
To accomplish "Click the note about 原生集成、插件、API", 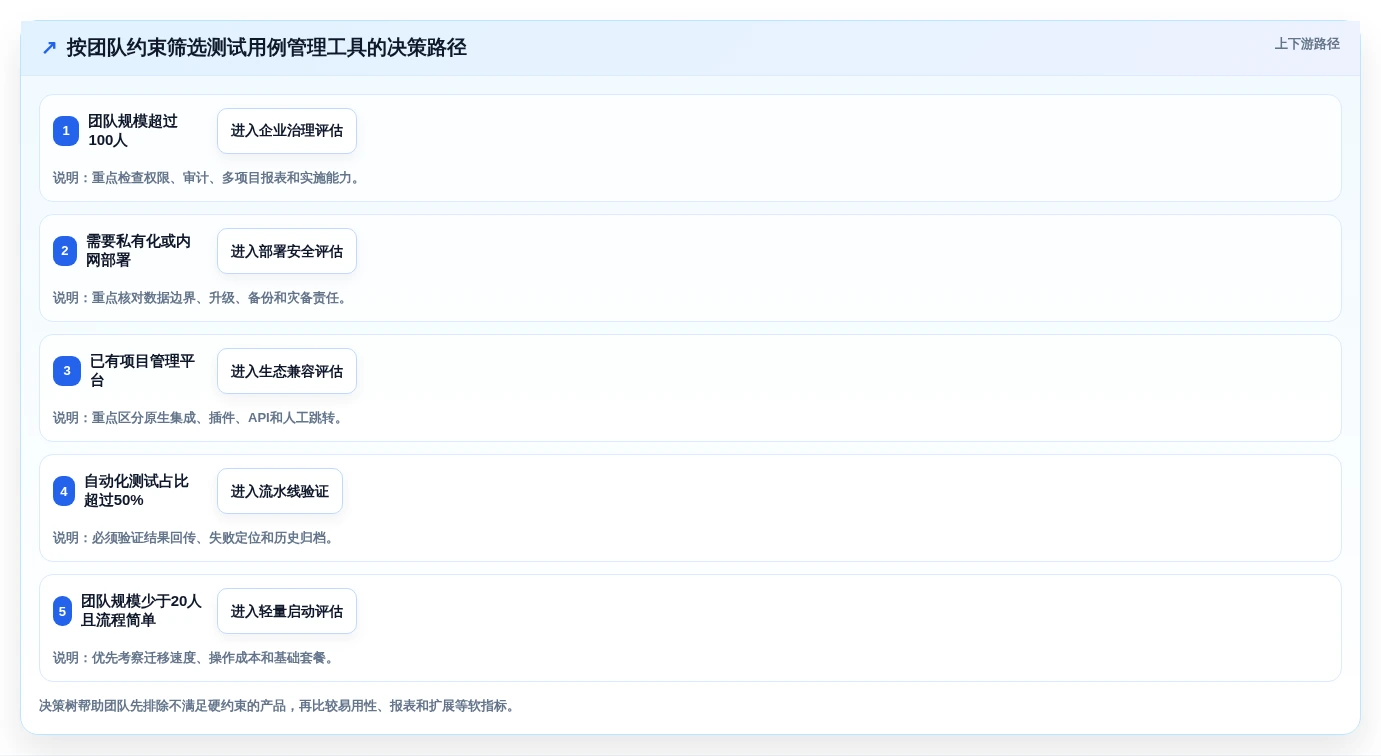I will [x=200, y=418].
